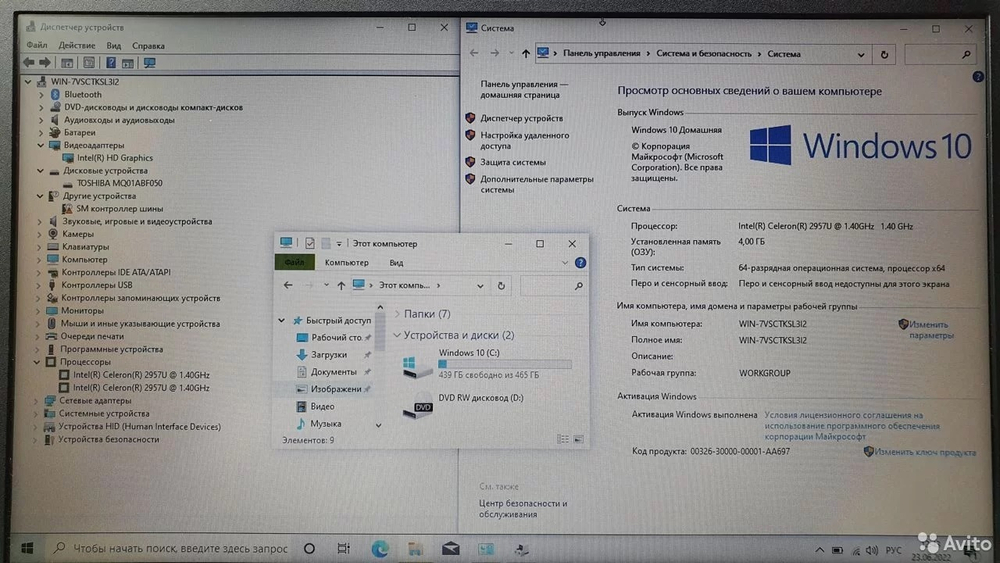Open address bar dropdown in This PC window

(x=480, y=286)
